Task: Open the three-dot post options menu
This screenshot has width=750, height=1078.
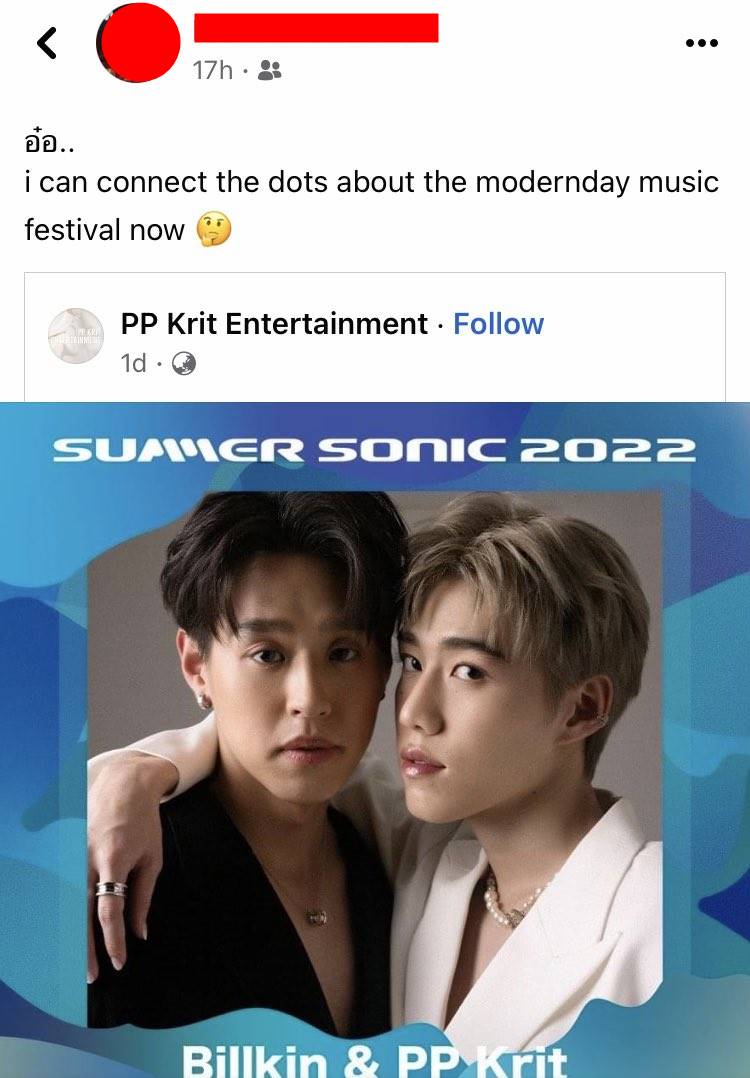Action: [x=702, y=43]
